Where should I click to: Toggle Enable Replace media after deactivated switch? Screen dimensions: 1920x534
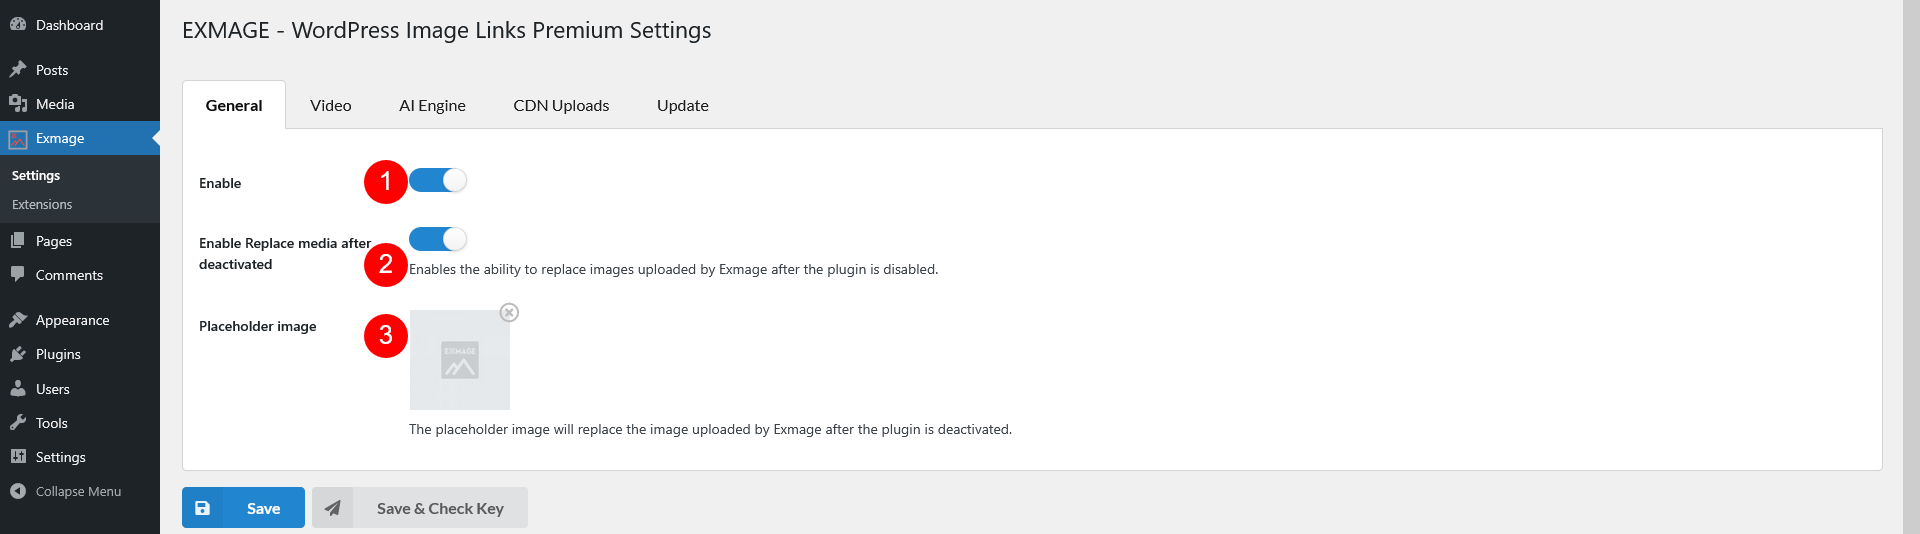coord(438,239)
